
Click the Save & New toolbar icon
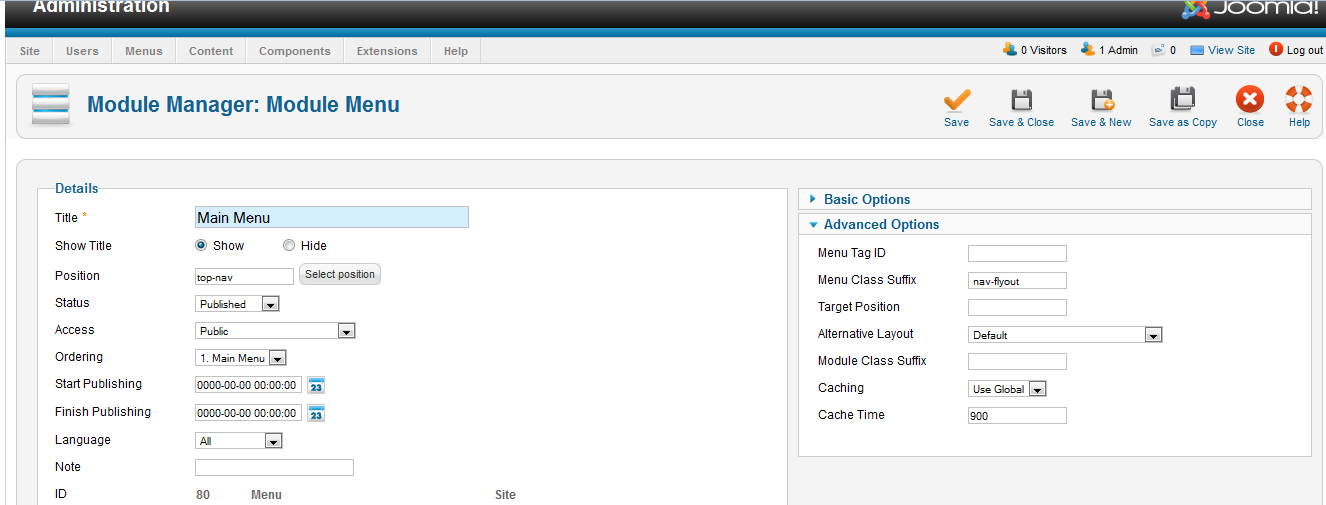1101,100
